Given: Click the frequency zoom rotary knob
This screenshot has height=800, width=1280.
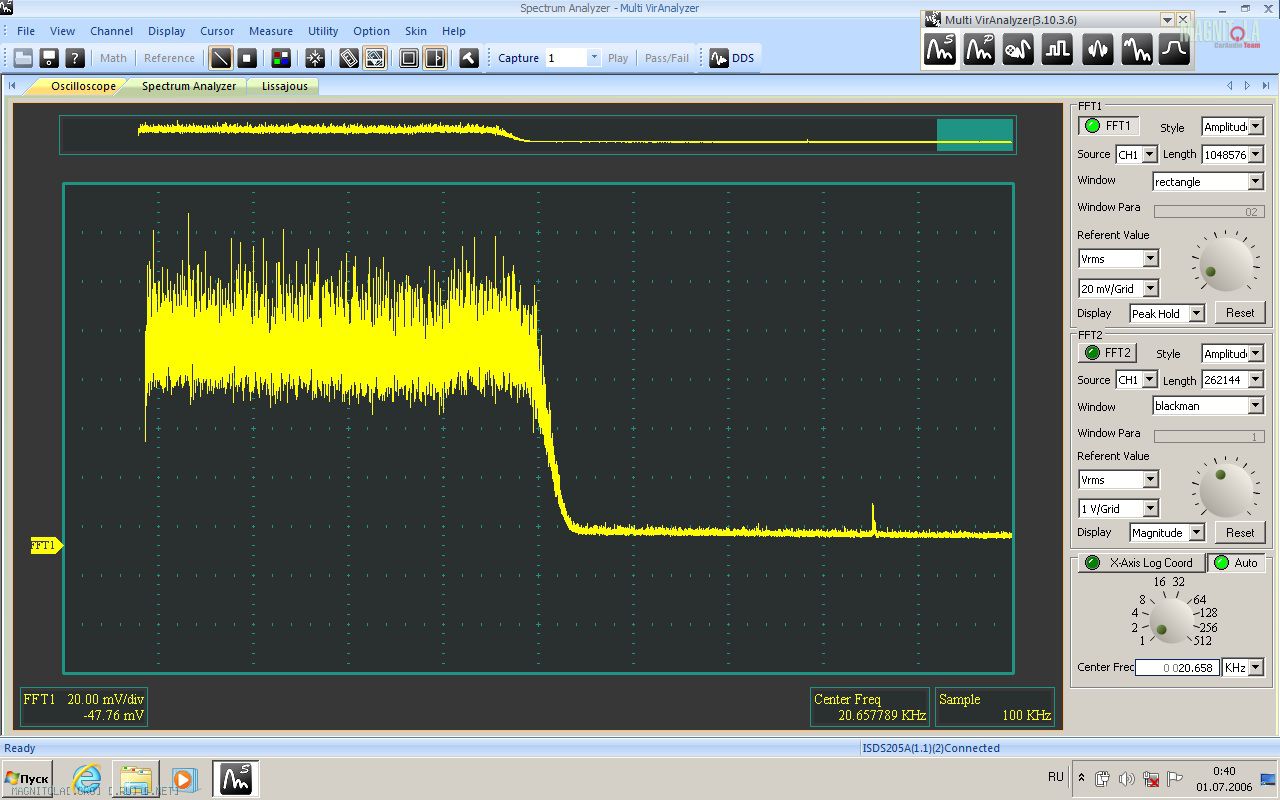Looking at the screenshot, I should [x=1170, y=620].
